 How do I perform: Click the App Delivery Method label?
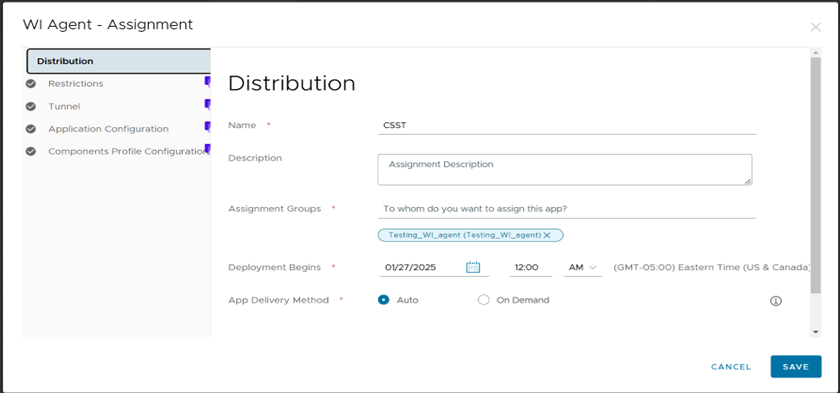[x=278, y=300]
